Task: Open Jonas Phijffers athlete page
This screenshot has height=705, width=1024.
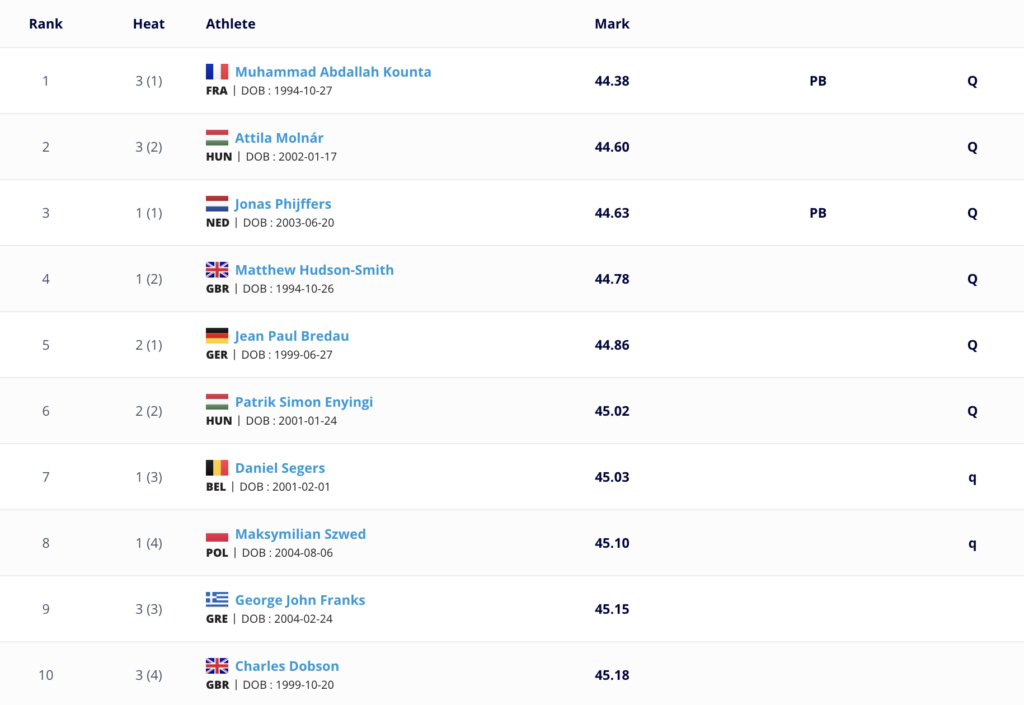Action: [x=283, y=204]
